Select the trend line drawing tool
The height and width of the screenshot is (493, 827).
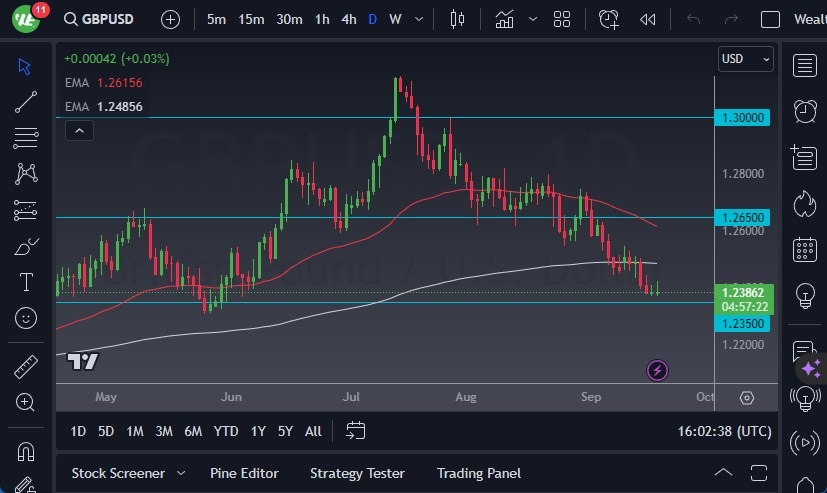[26, 102]
